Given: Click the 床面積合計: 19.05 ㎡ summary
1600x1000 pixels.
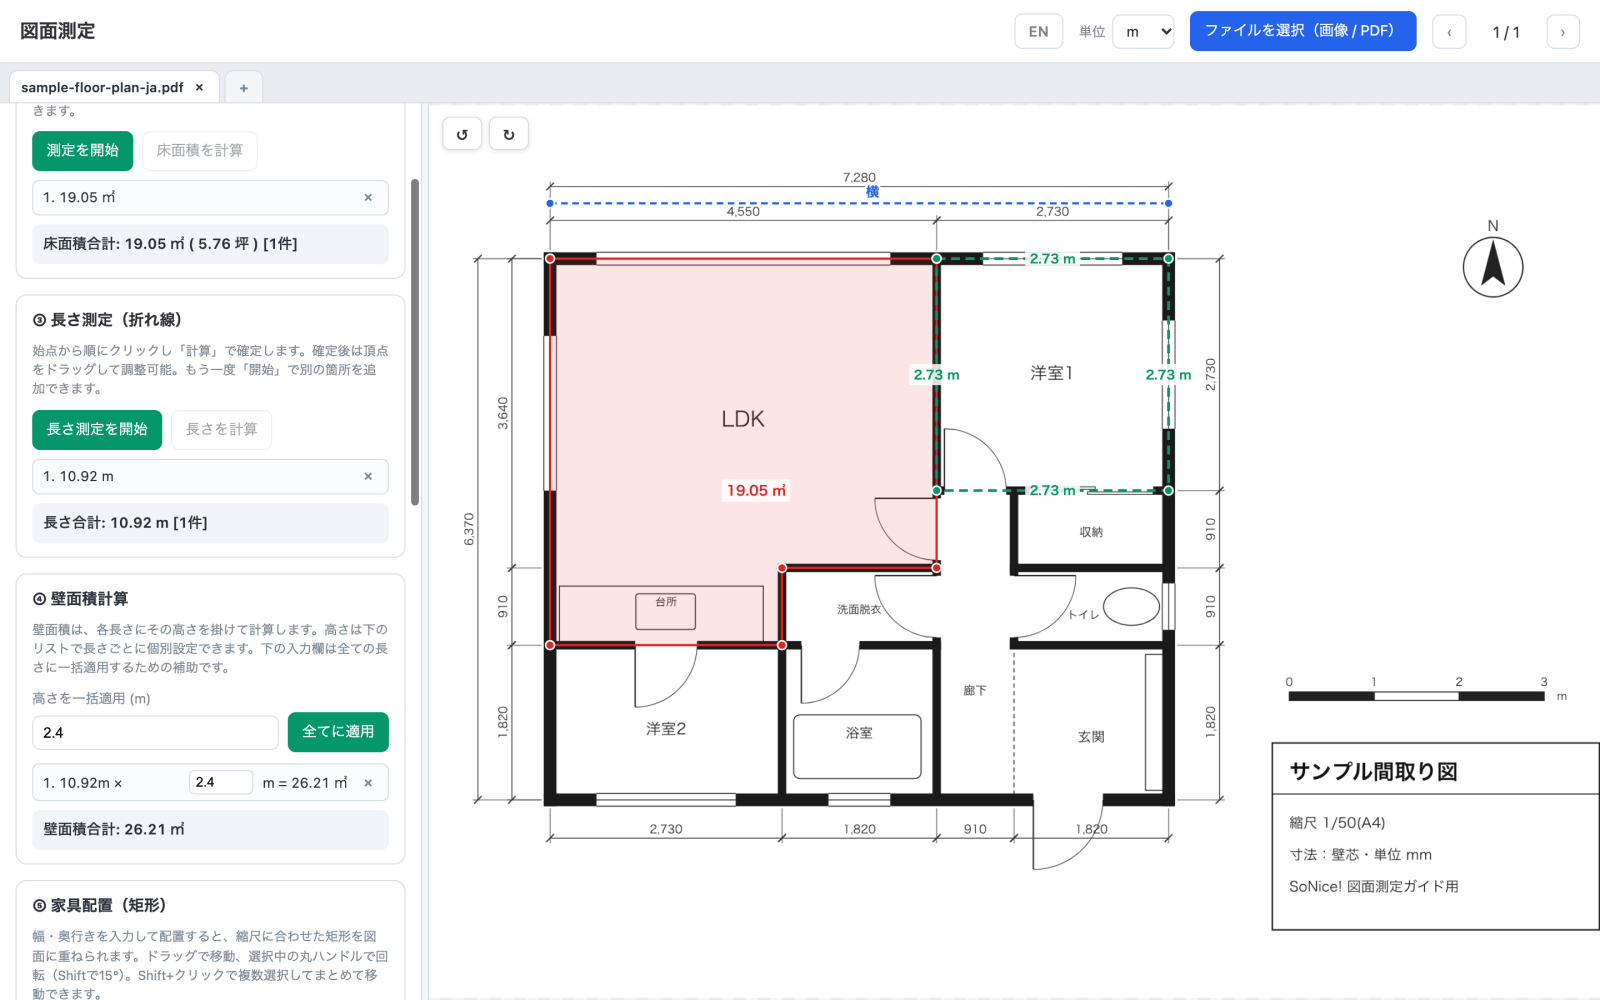Looking at the screenshot, I should (210, 244).
